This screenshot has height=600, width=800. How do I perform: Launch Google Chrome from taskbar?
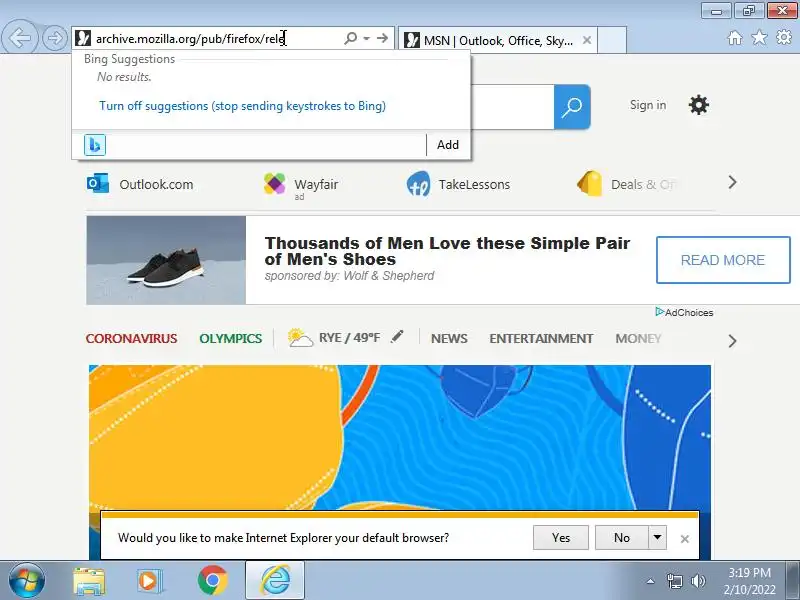[212, 580]
